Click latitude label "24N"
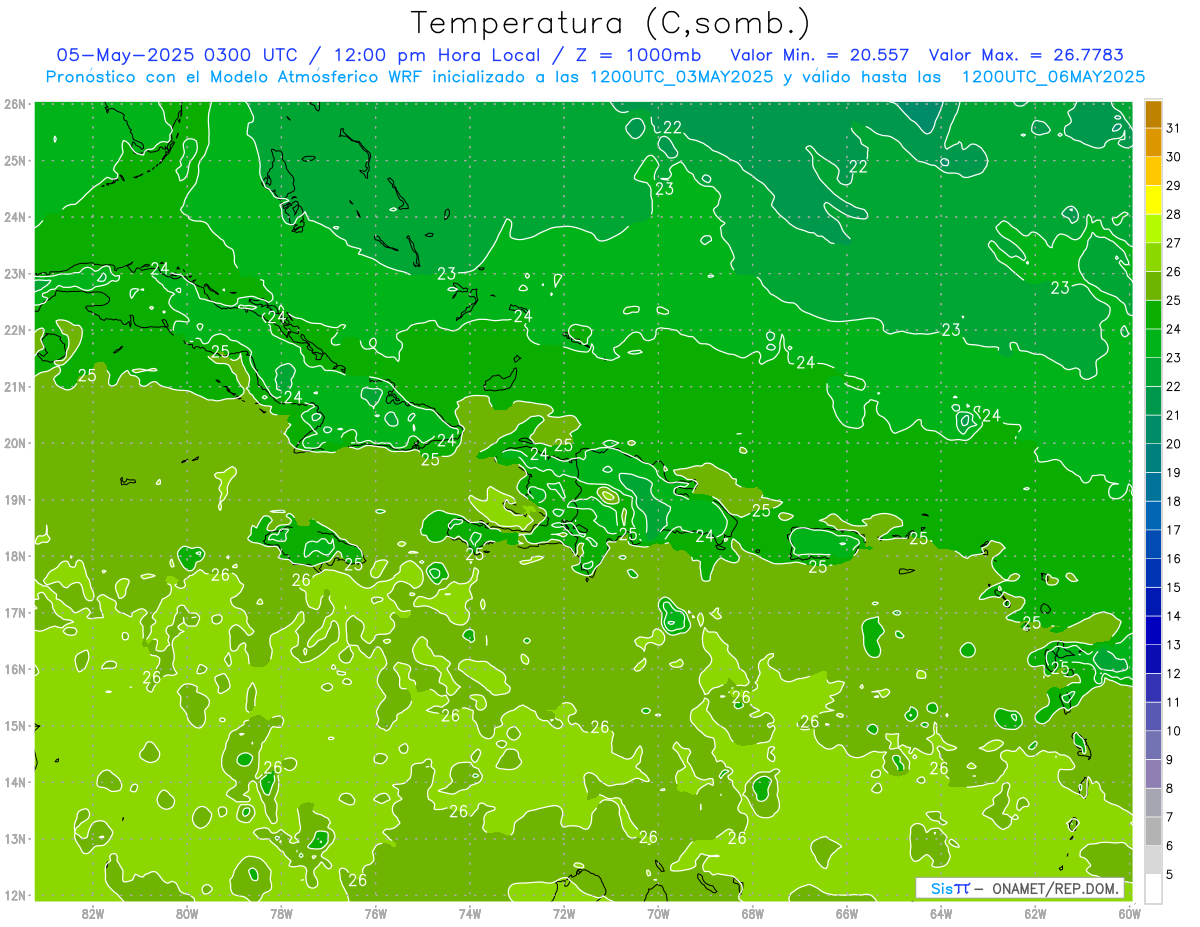 click(x=15, y=216)
